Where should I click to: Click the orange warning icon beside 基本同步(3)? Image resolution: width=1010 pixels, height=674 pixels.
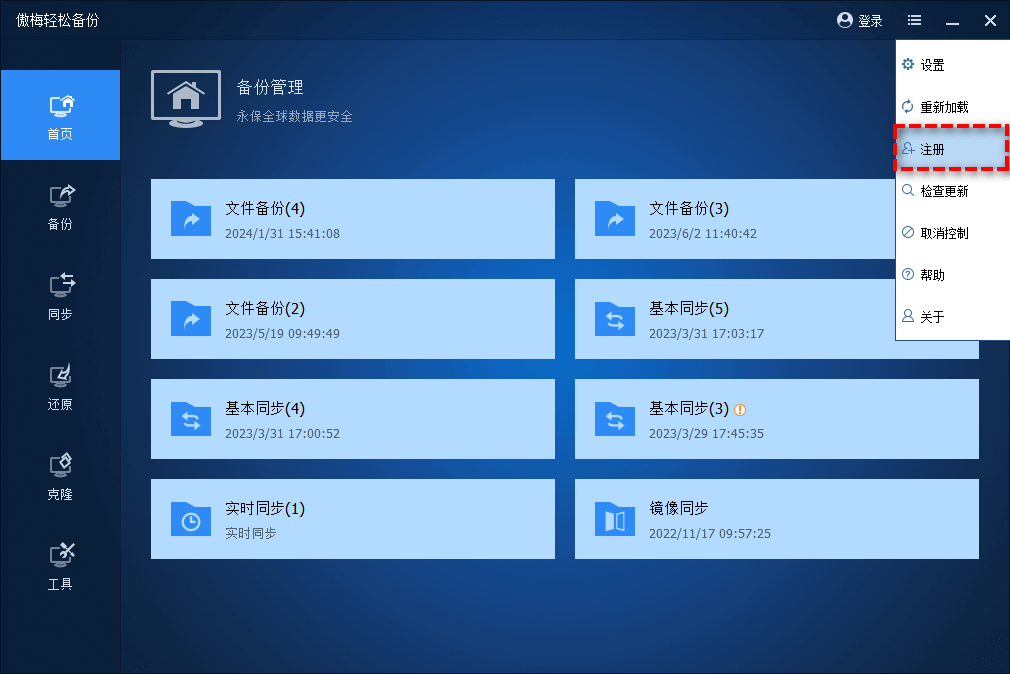click(740, 409)
